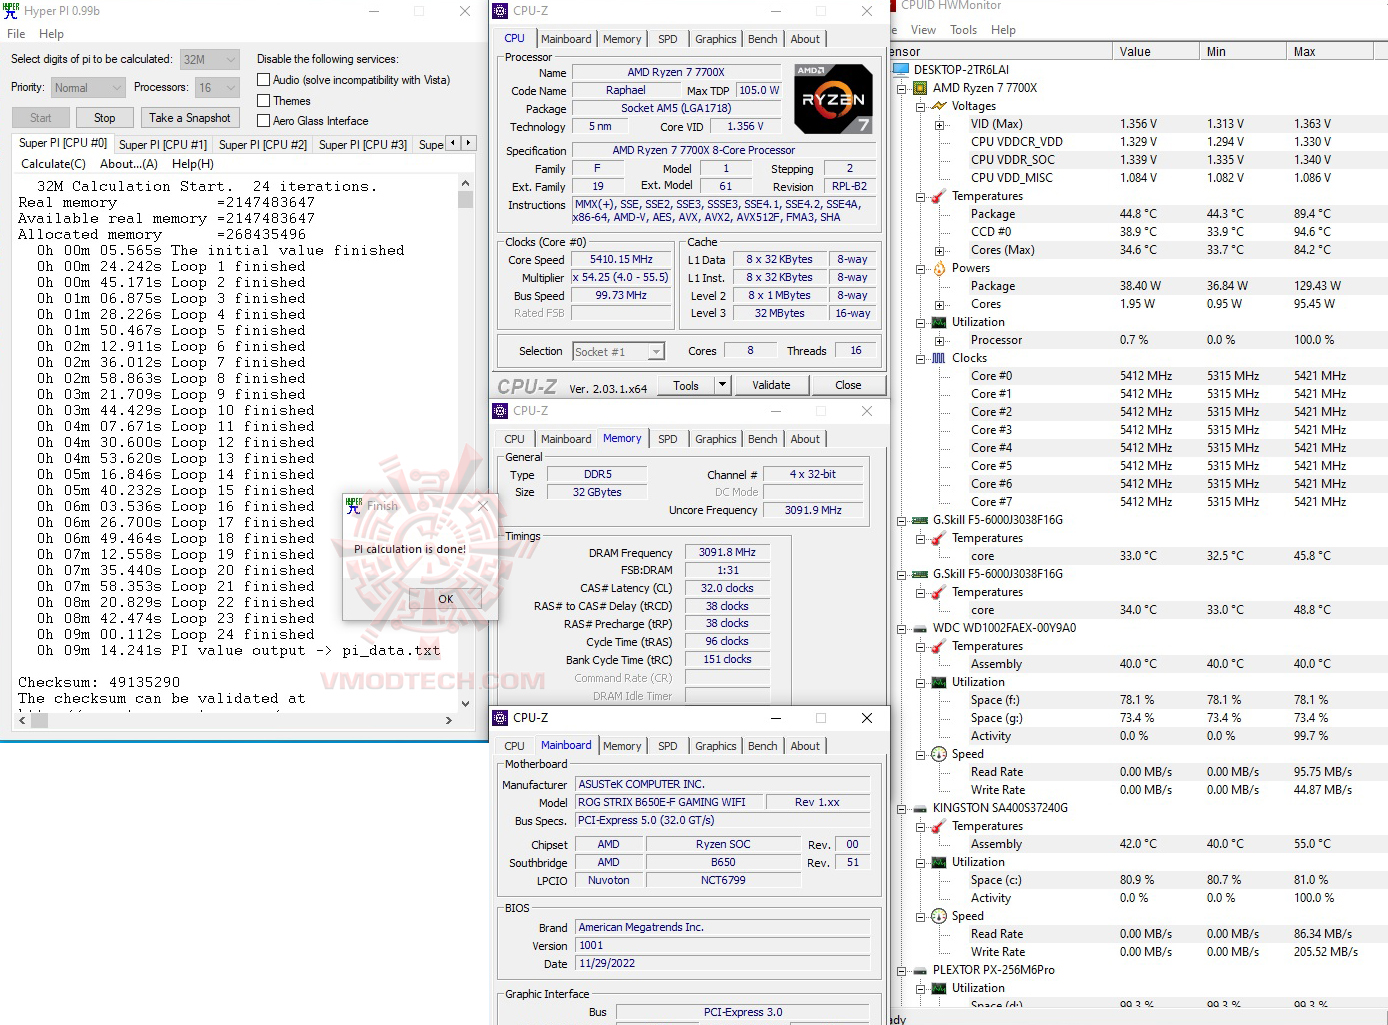1388x1025 pixels.
Task: Click the Clocks icon in HWMonitor
Action: [938, 358]
